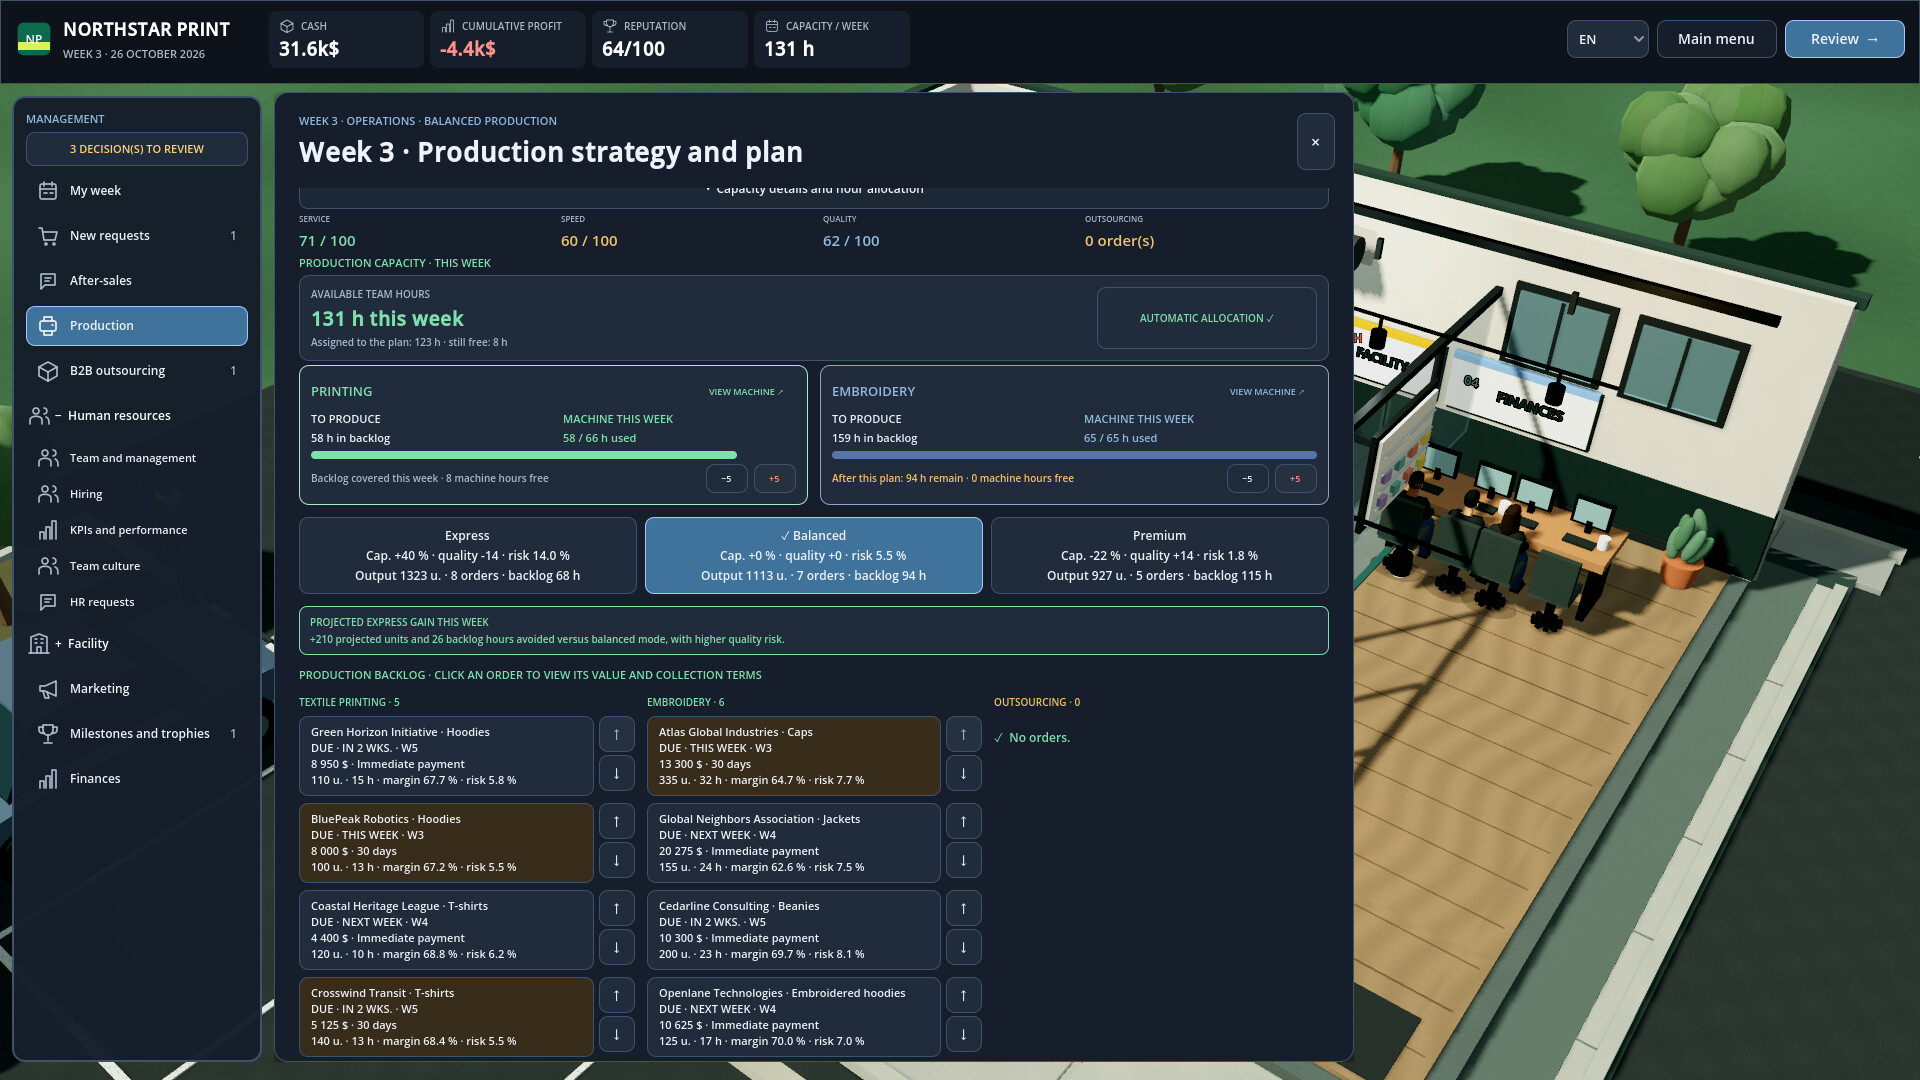The width and height of the screenshot is (1920, 1080).
Task: Move Coastal Heritage League order down
Action: tap(617, 947)
